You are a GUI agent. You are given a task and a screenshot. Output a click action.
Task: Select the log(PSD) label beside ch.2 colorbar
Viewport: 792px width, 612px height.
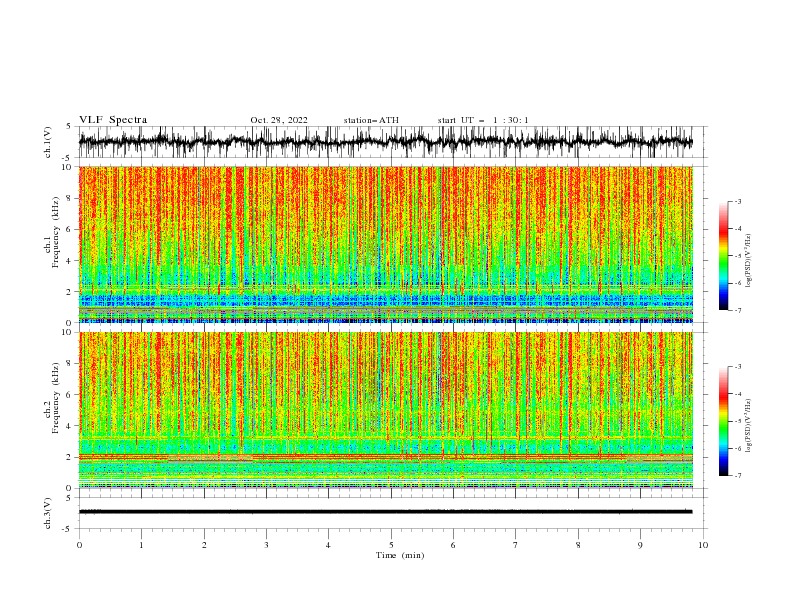coord(748,425)
